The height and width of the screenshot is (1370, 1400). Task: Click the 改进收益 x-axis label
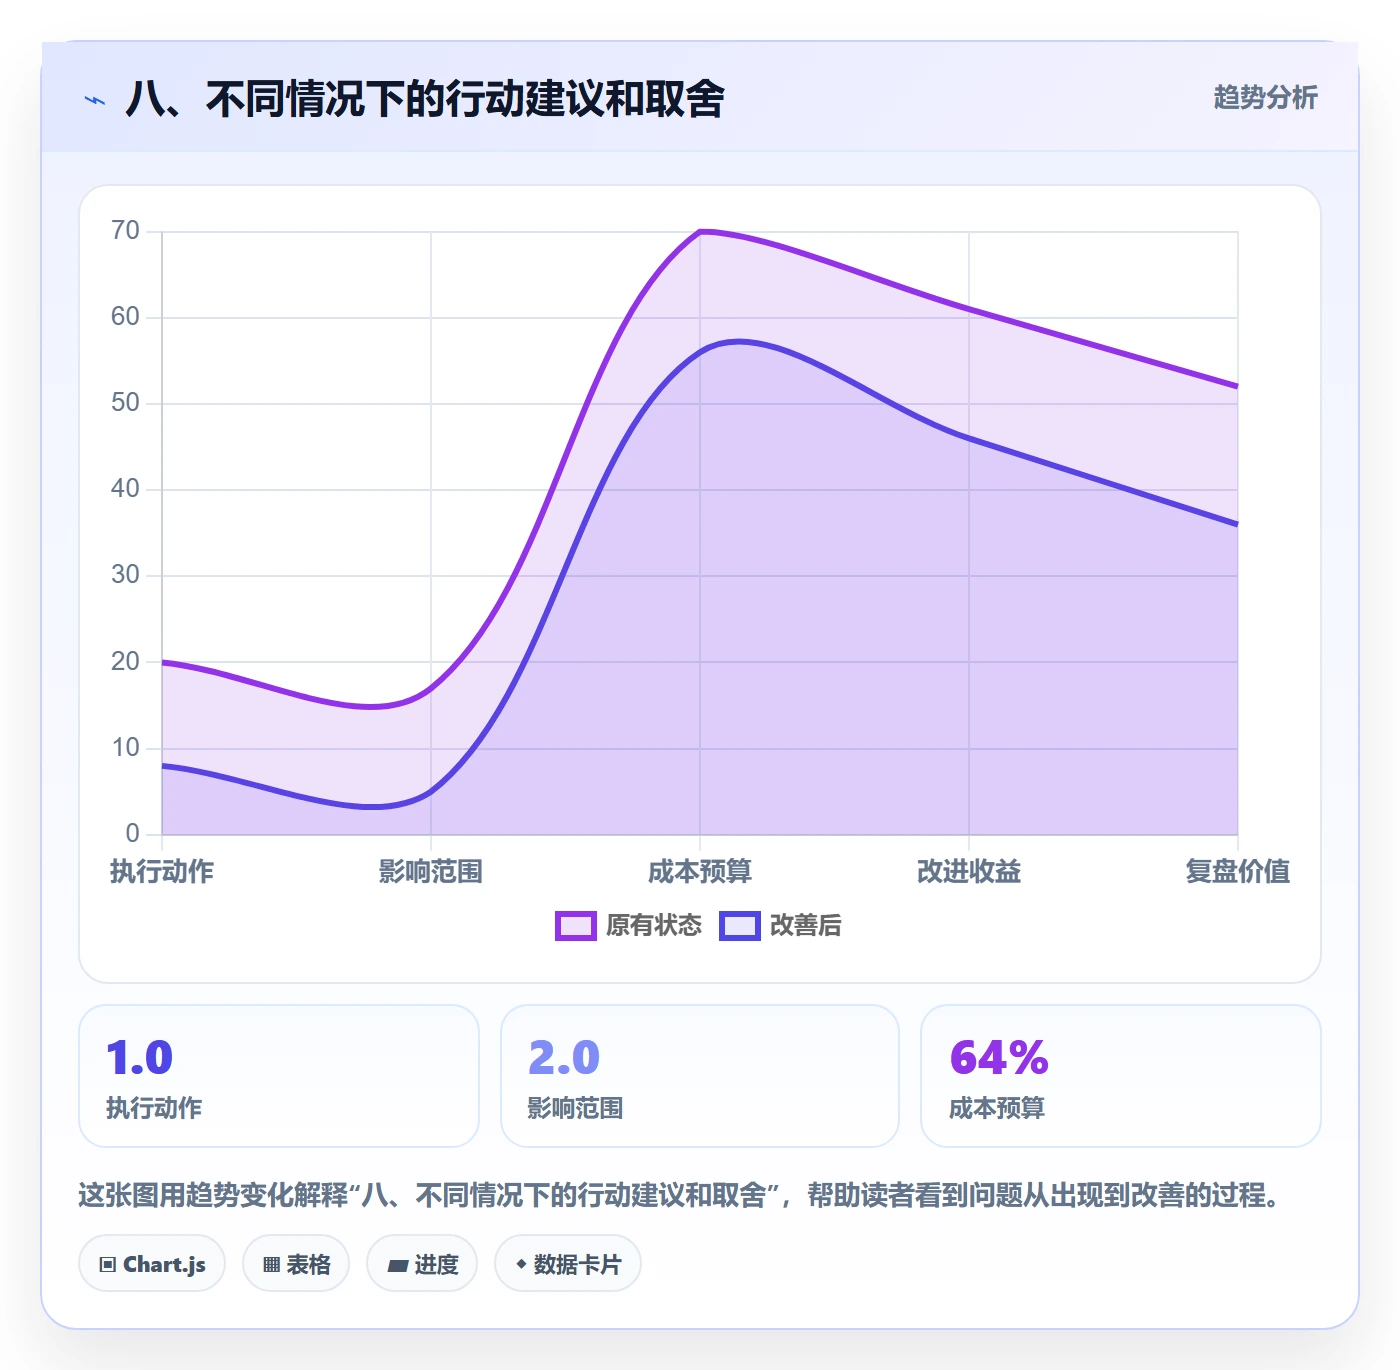969,871
